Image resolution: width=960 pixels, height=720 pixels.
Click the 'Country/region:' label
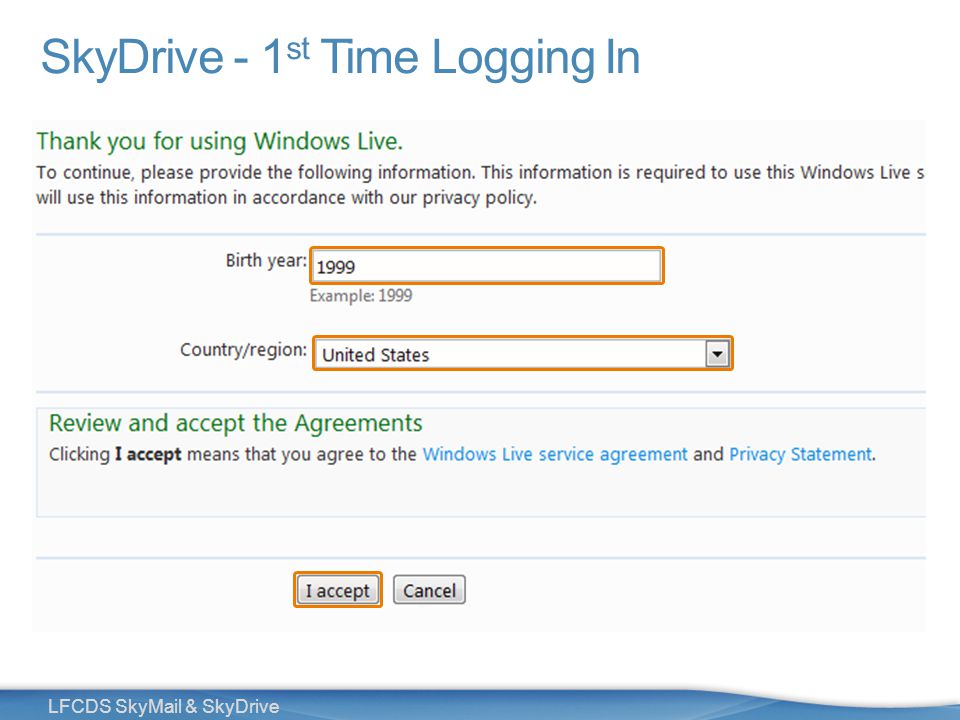pyautogui.click(x=243, y=350)
